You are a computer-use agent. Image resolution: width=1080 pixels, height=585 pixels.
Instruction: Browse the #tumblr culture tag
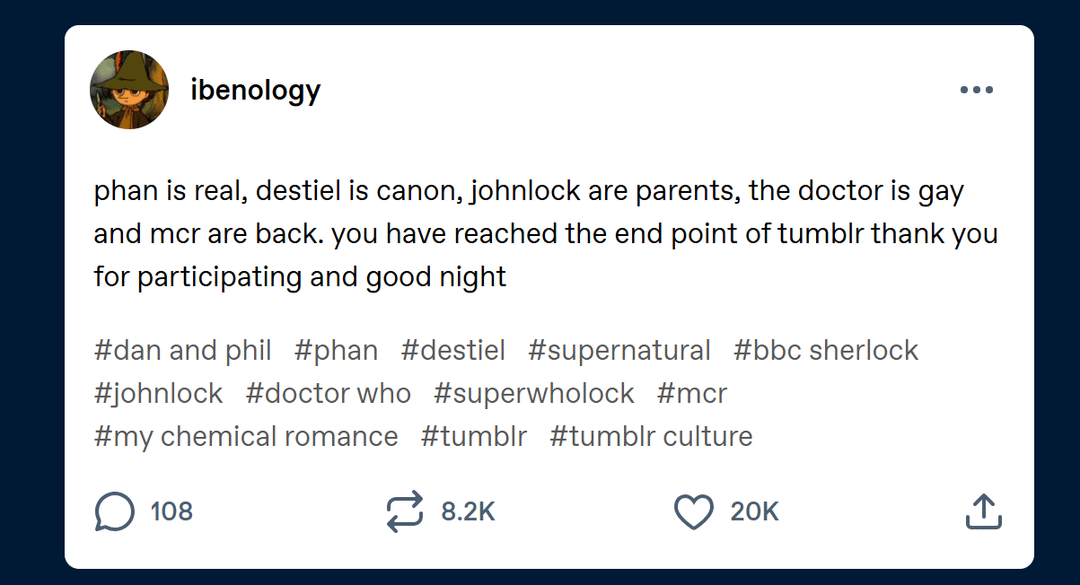point(651,437)
